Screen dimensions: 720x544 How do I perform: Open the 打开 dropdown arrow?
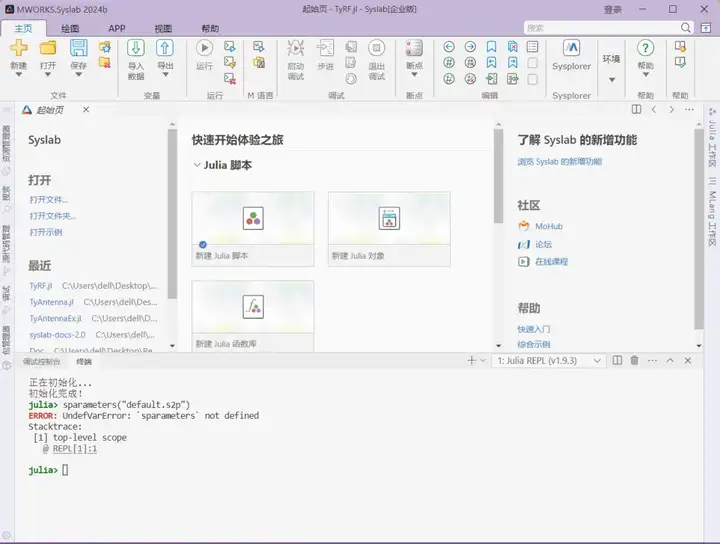click(48, 74)
